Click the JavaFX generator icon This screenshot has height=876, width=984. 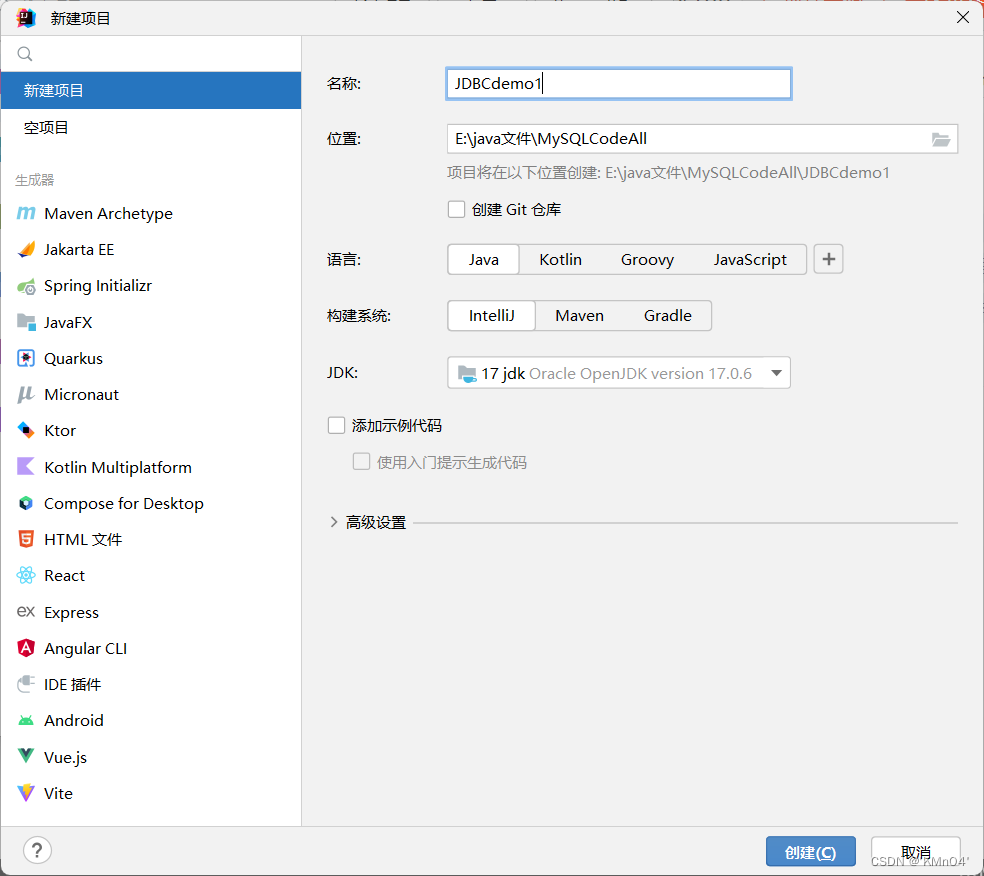click(x=26, y=323)
